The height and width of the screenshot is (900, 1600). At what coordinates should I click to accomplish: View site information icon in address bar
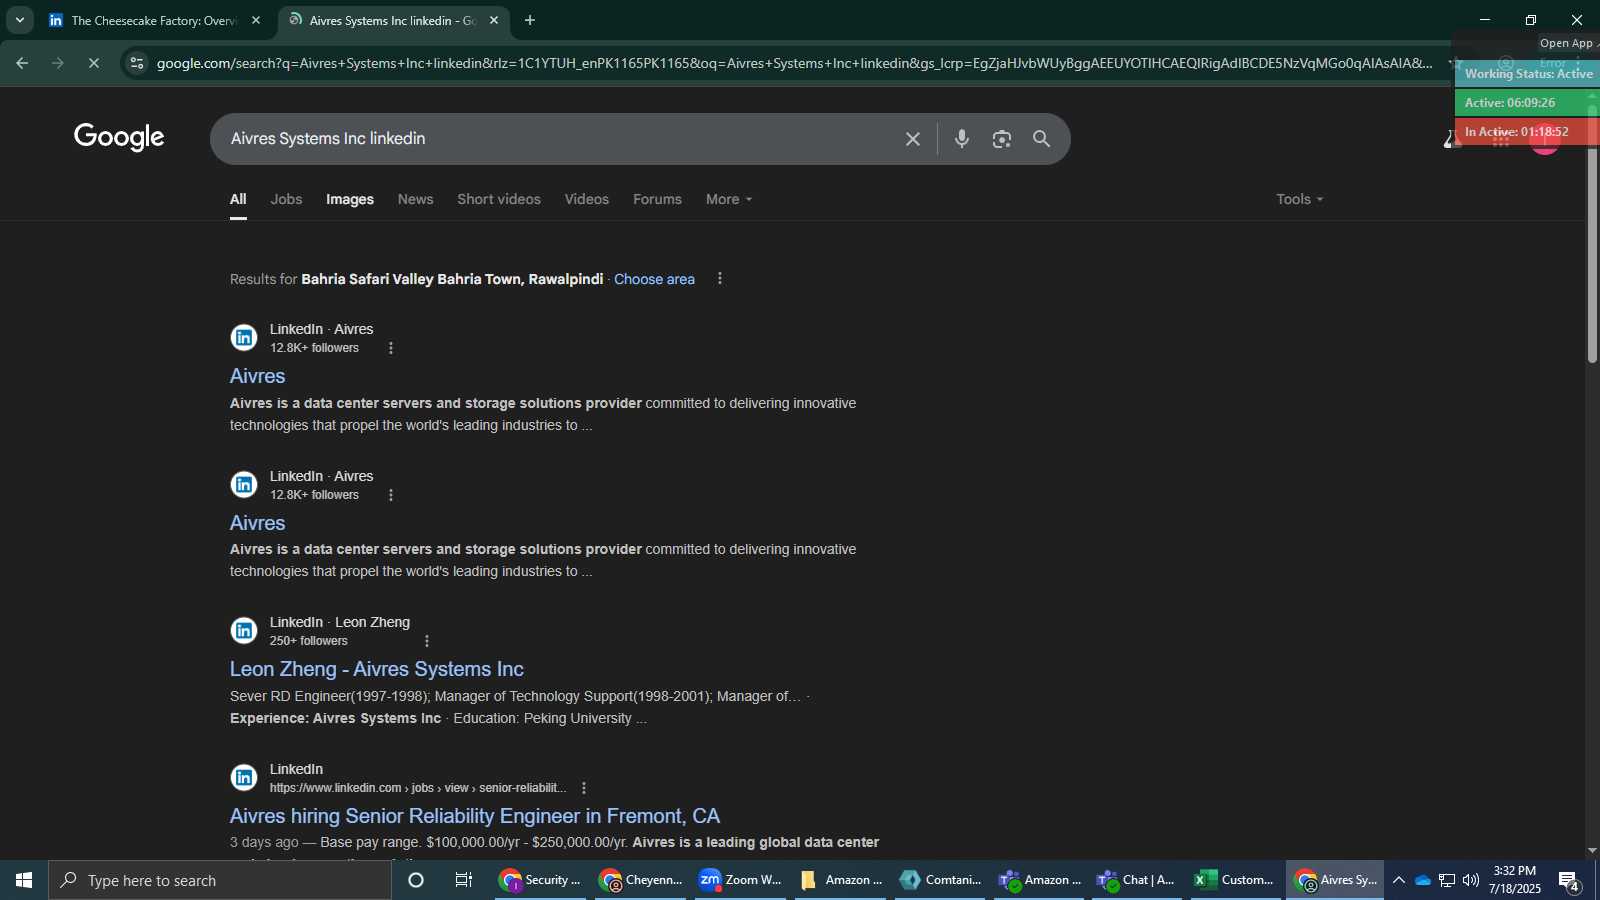(137, 63)
